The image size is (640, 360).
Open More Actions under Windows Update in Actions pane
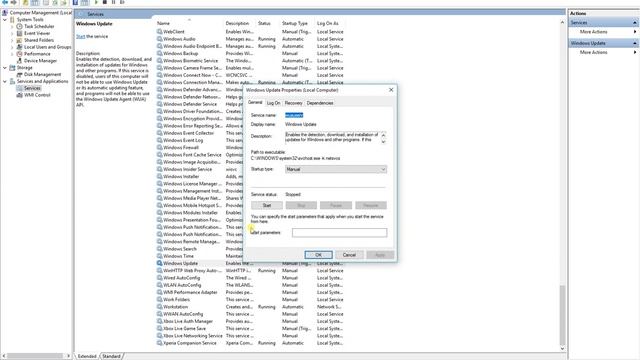593,52
